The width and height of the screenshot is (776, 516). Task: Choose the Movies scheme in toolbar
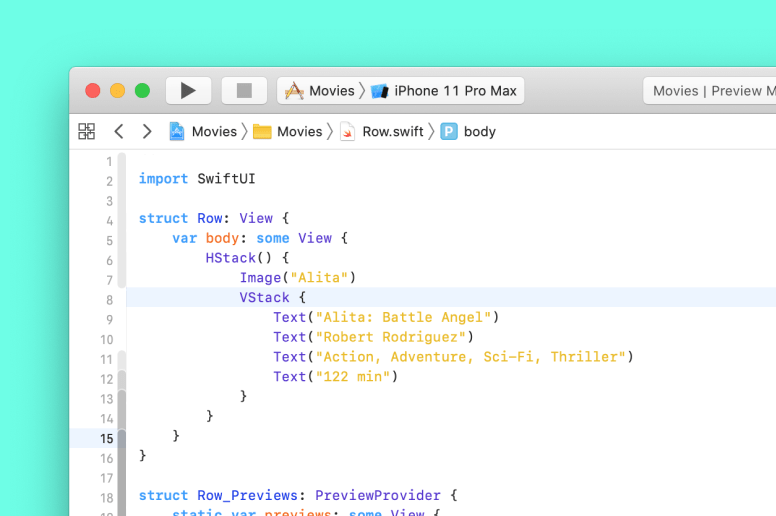coord(320,91)
